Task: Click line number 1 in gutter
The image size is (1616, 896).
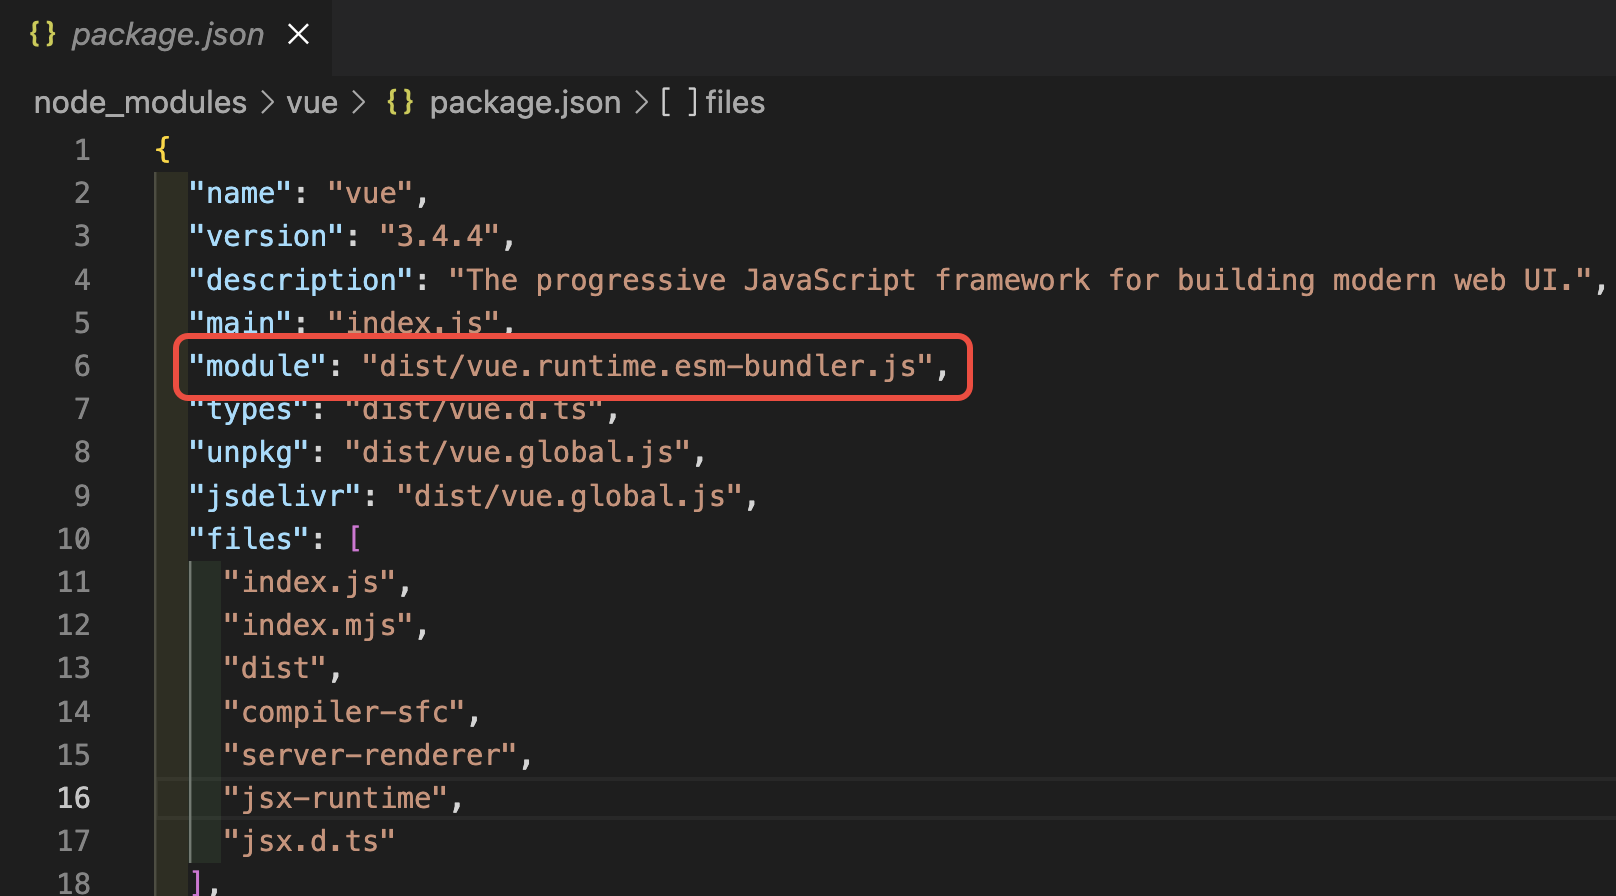Action: point(82,150)
